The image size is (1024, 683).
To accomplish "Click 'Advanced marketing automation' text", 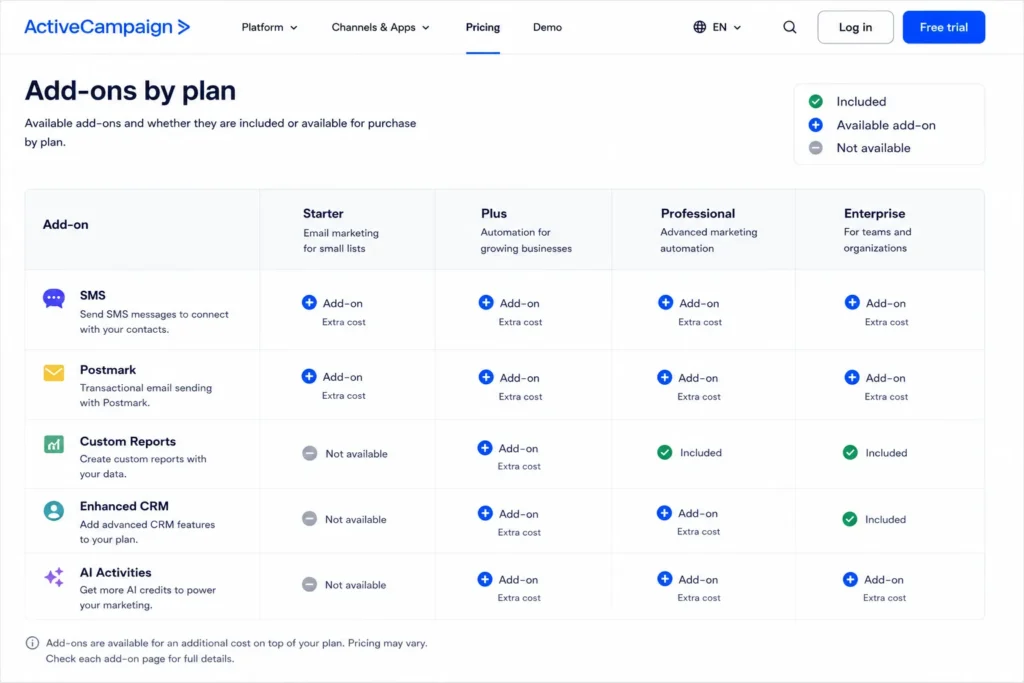I will pyautogui.click(x=709, y=240).
